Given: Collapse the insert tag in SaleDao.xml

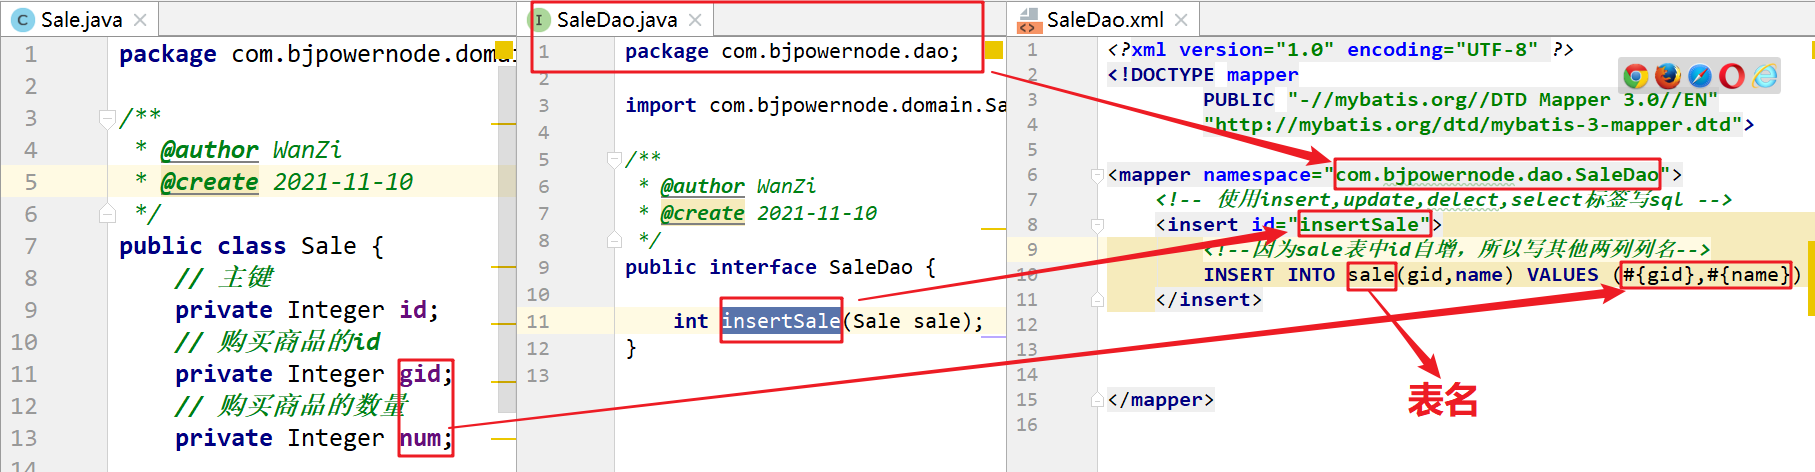Looking at the screenshot, I should 1097,225.
